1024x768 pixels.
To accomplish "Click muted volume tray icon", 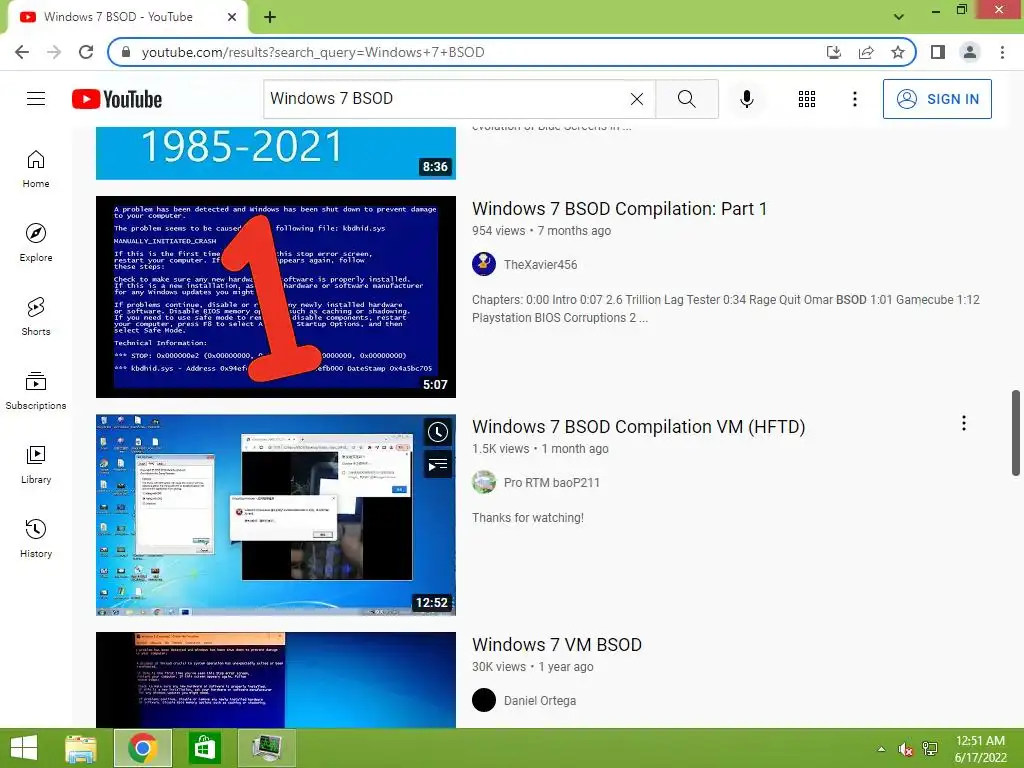I will pyautogui.click(x=905, y=749).
